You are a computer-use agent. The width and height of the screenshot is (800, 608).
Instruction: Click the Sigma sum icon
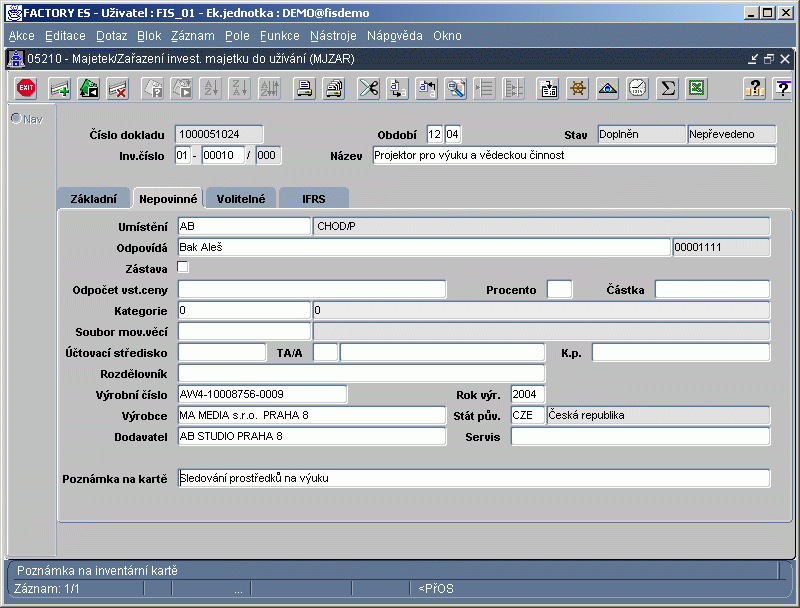667,88
